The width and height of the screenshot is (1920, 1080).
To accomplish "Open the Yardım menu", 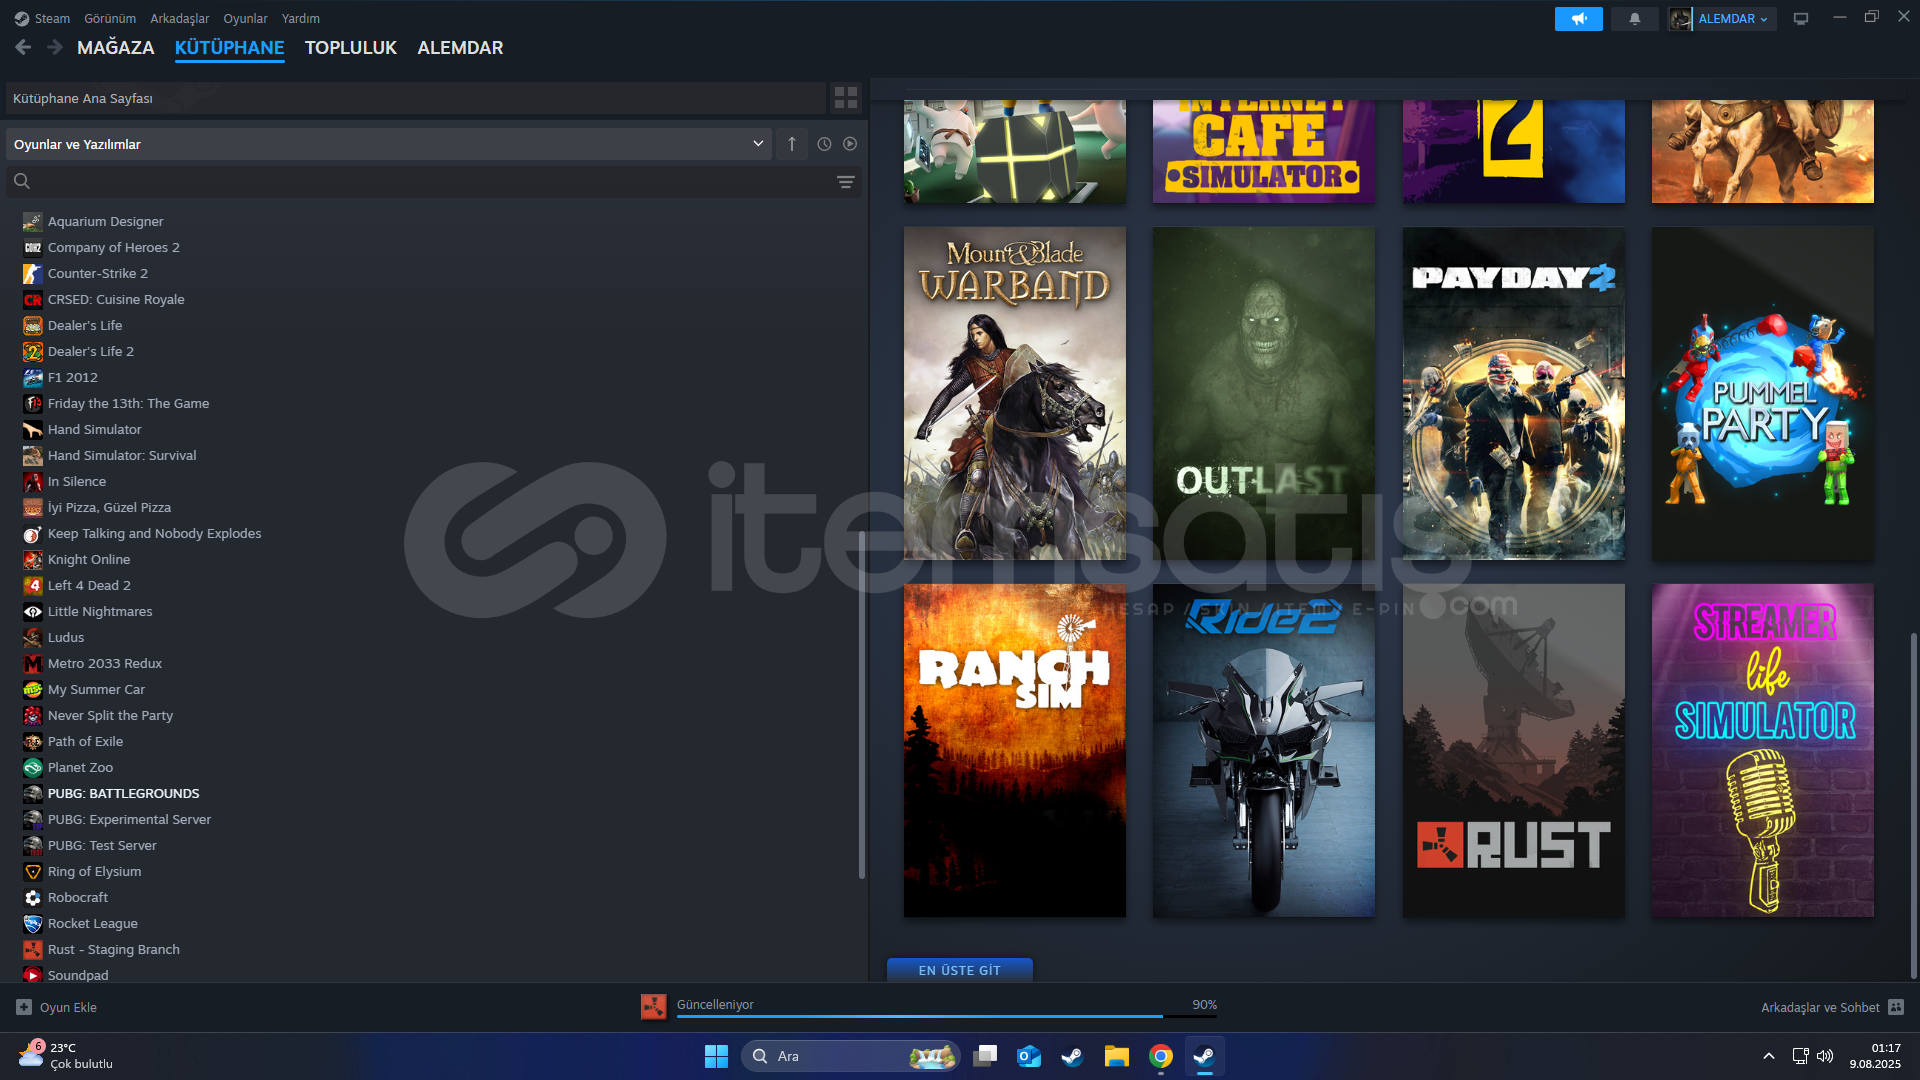I will pyautogui.click(x=301, y=18).
